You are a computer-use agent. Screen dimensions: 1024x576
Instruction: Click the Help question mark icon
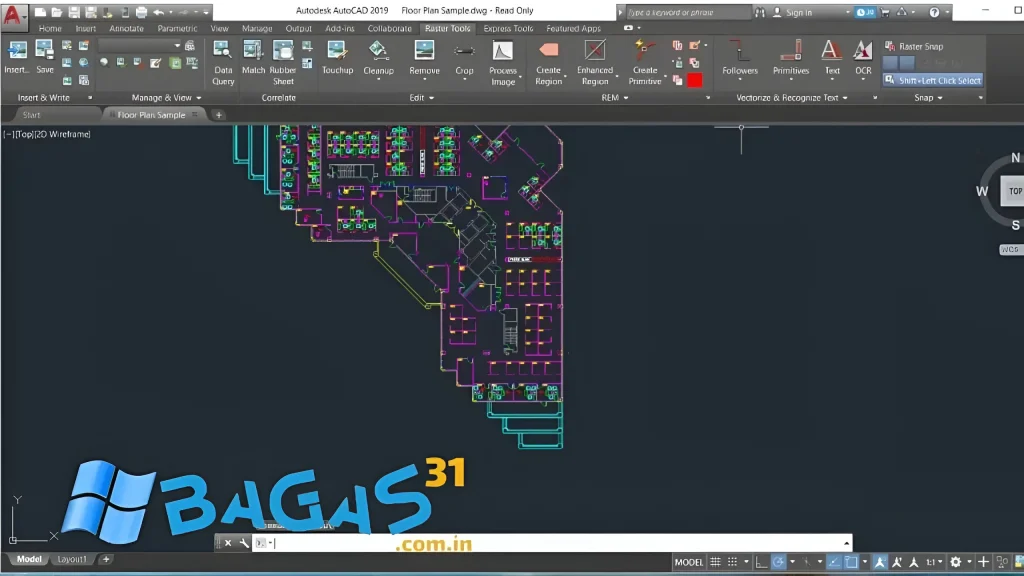click(935, 12)
